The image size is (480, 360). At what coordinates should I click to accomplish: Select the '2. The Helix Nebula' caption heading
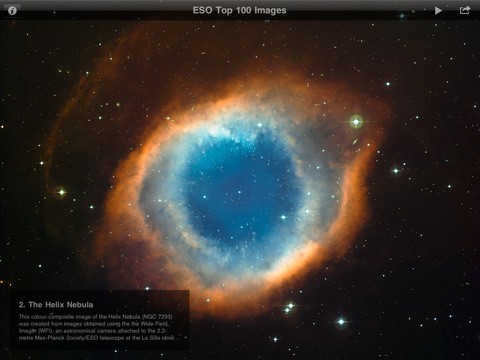pos(56,304)
